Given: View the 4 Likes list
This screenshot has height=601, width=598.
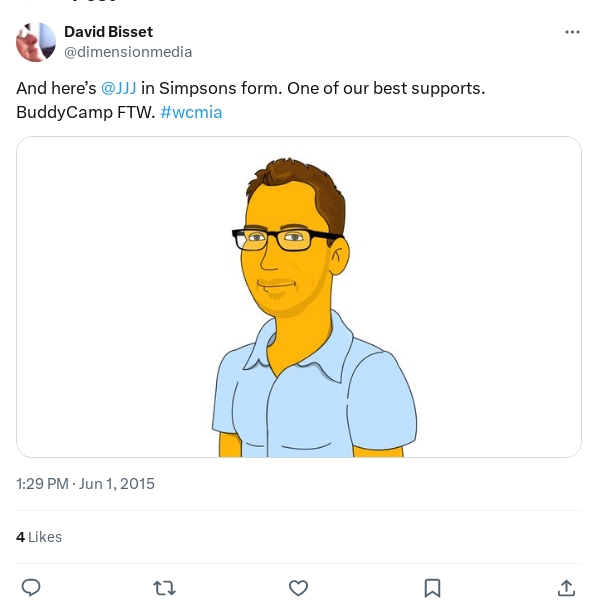Looking at the screenshot, I should click(39, 537).
